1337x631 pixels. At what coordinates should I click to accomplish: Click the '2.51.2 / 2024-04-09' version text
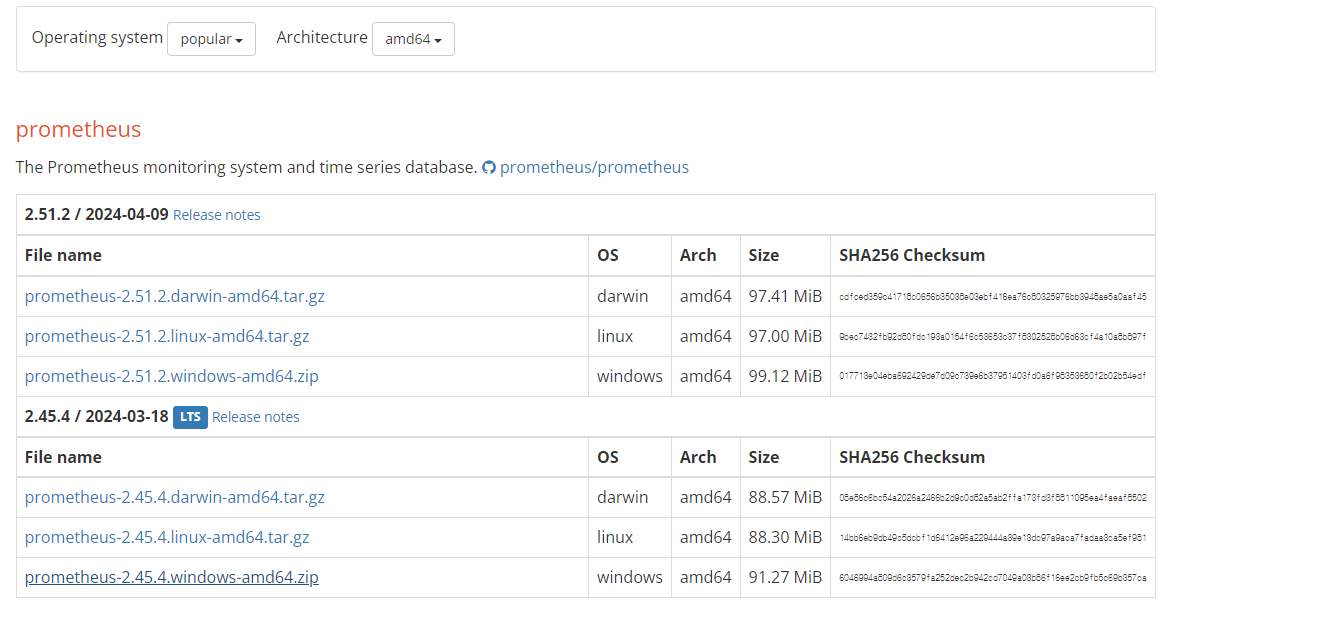tap(97, 215)
